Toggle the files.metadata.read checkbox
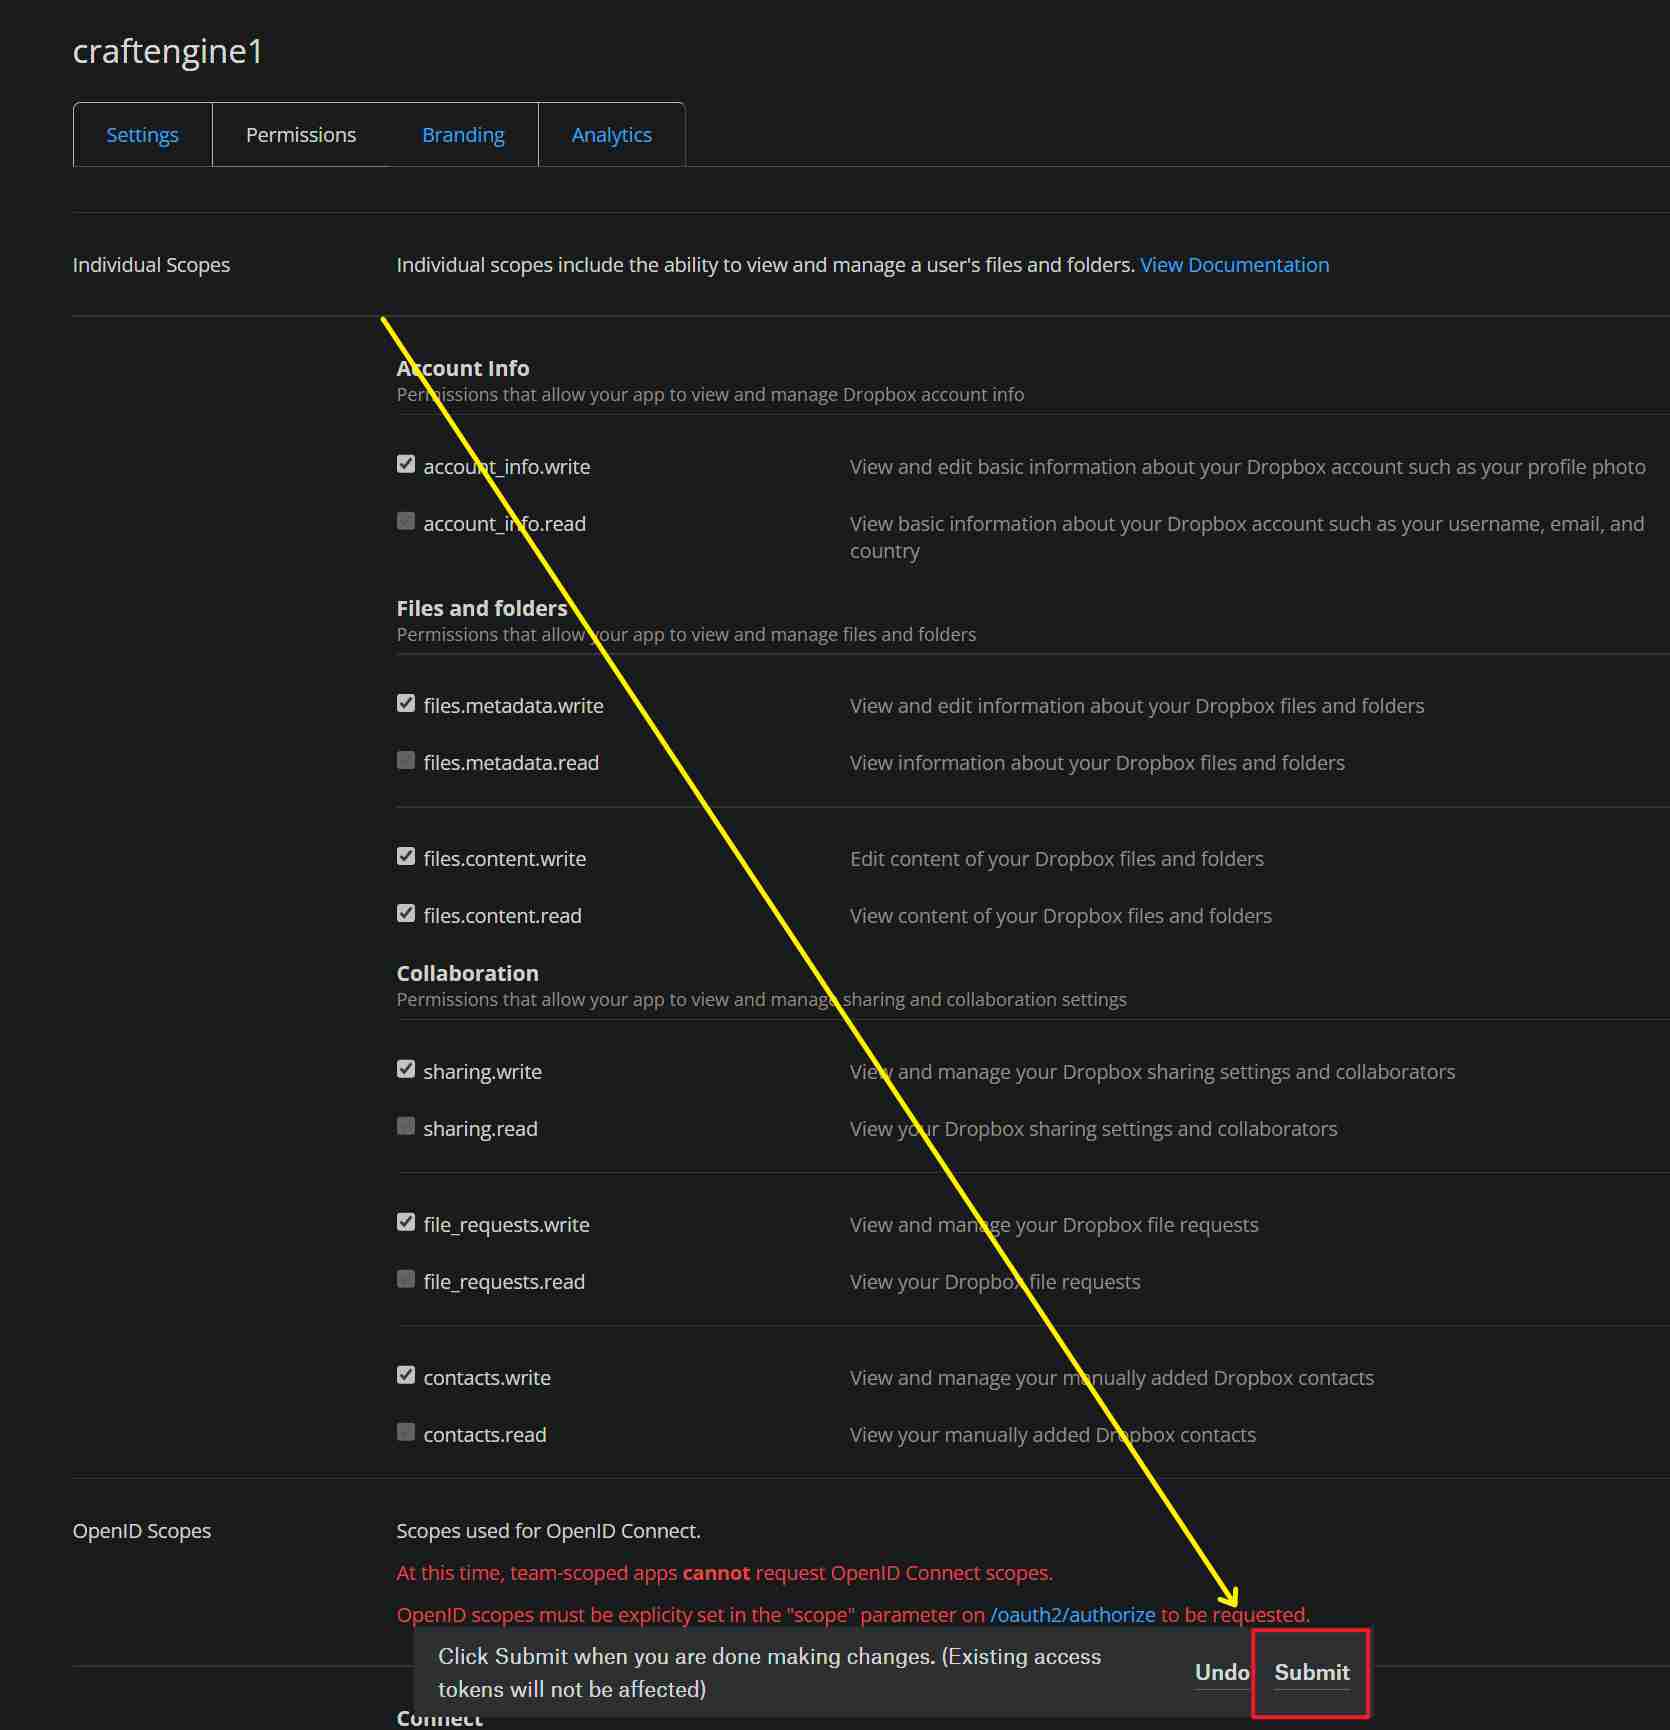 pyautogui.click(x=406, y=760)
